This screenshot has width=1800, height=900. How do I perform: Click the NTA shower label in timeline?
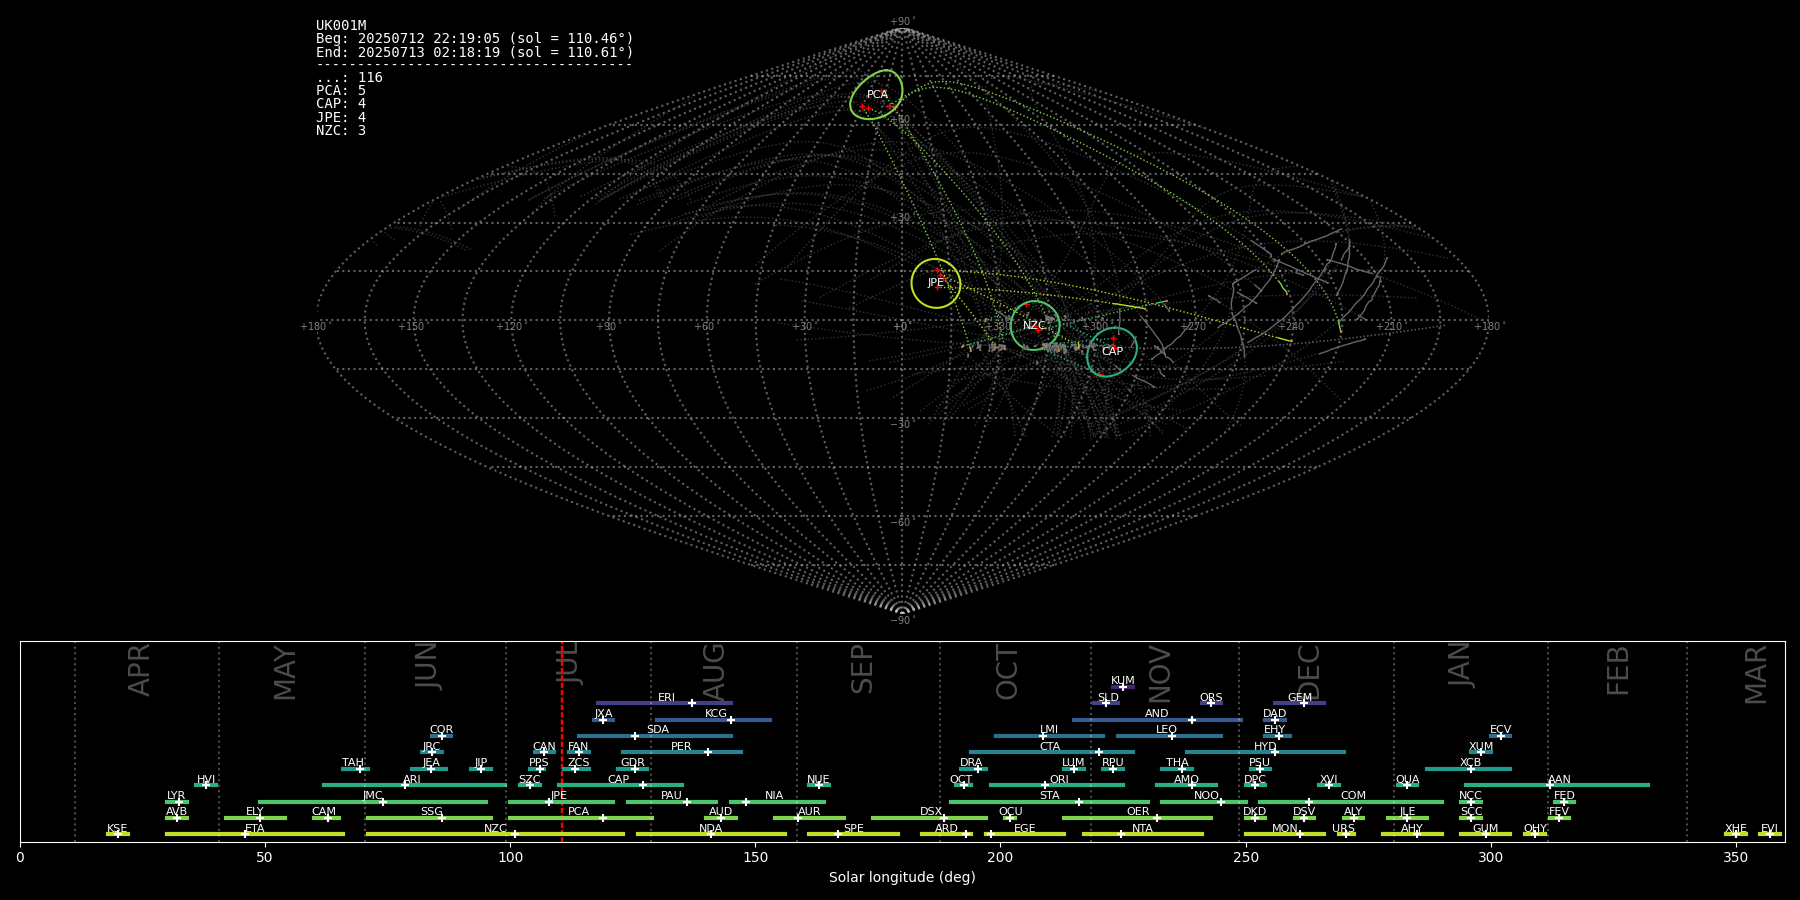tap(1142, 829)
